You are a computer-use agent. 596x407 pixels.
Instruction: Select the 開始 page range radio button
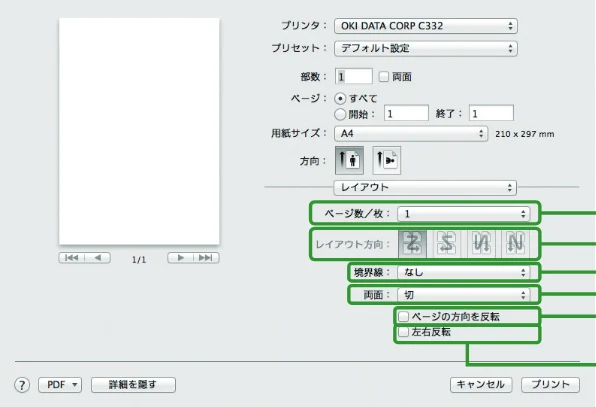340,114
